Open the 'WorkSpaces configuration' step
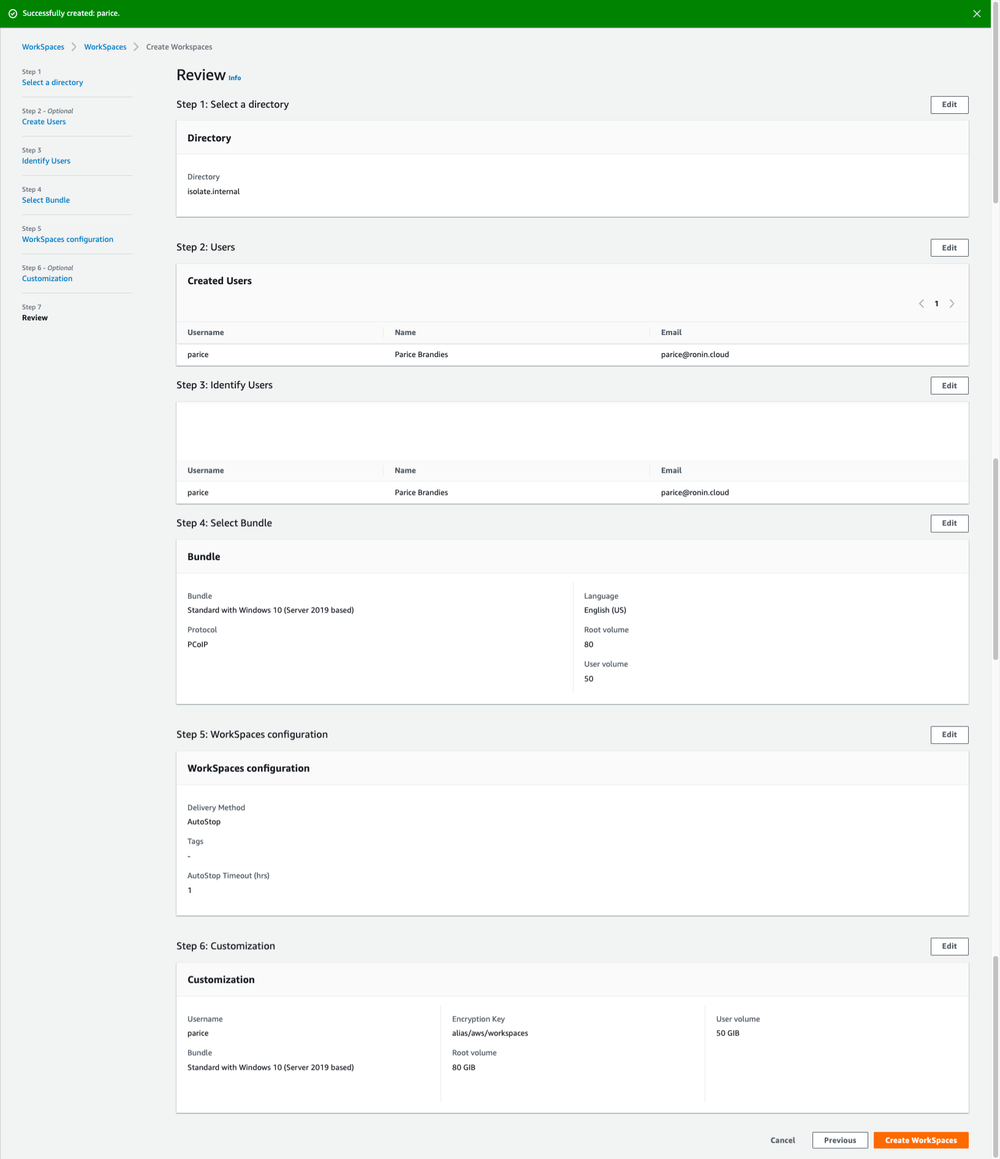 click(x=67, y=239)
